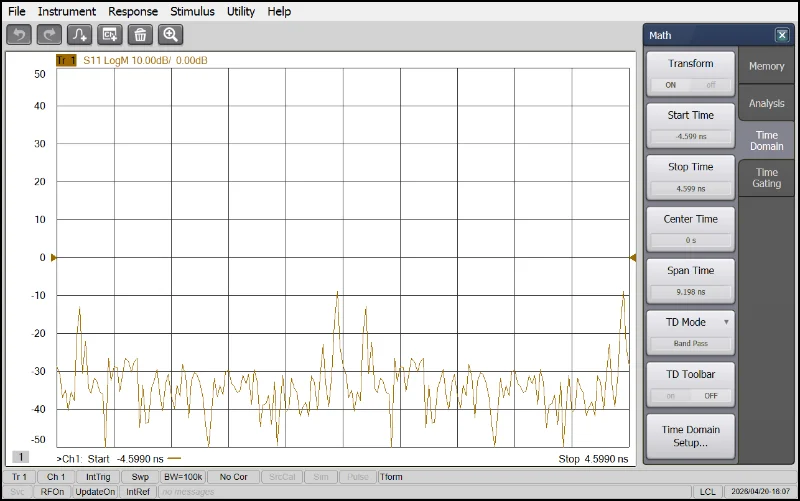Click the Tr 1 status bar button
The width and height of the screenshot is (800, 501).
(19, 477)
